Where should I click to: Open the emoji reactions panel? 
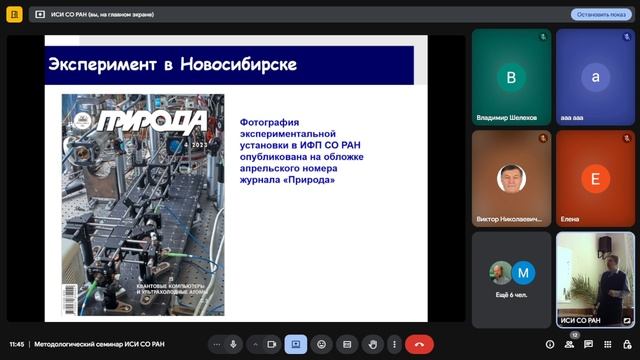(322, 344)
